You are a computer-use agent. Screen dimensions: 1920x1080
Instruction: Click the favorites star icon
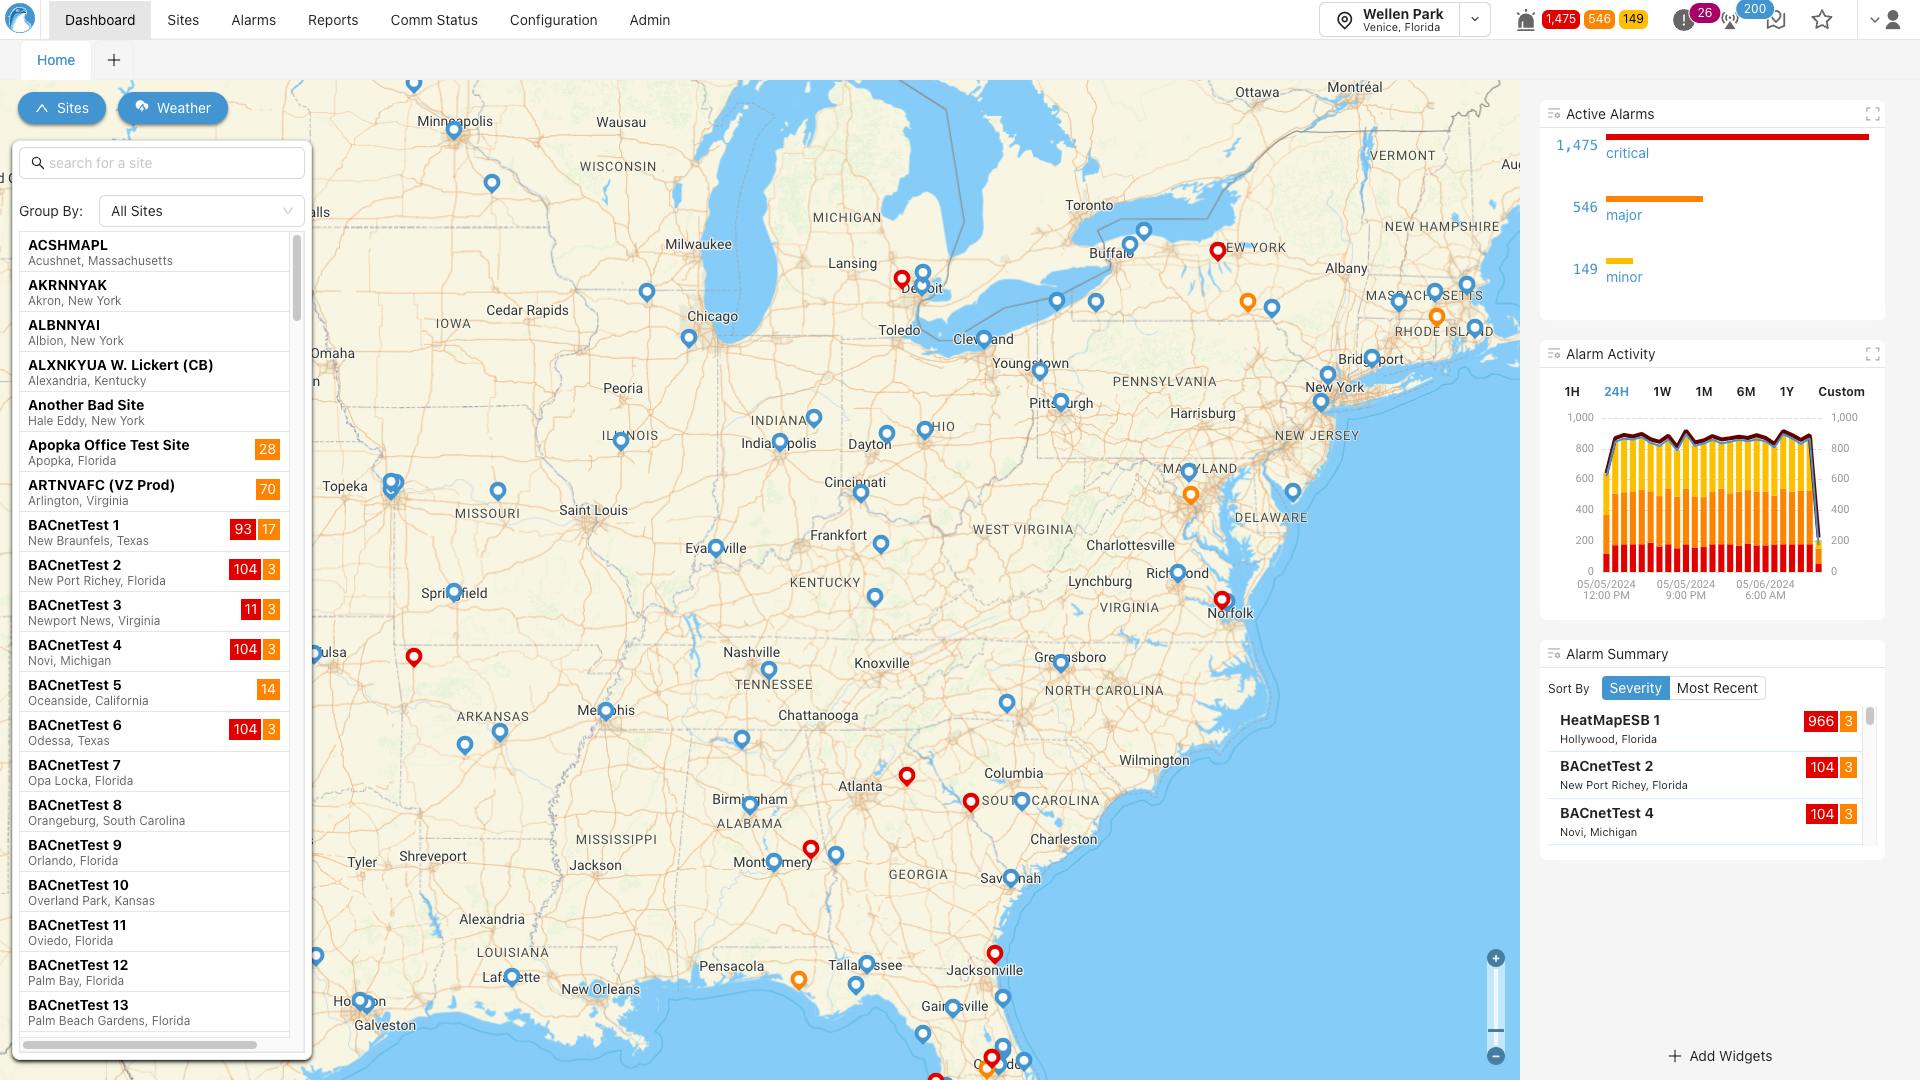click(x=1822, y=20)
